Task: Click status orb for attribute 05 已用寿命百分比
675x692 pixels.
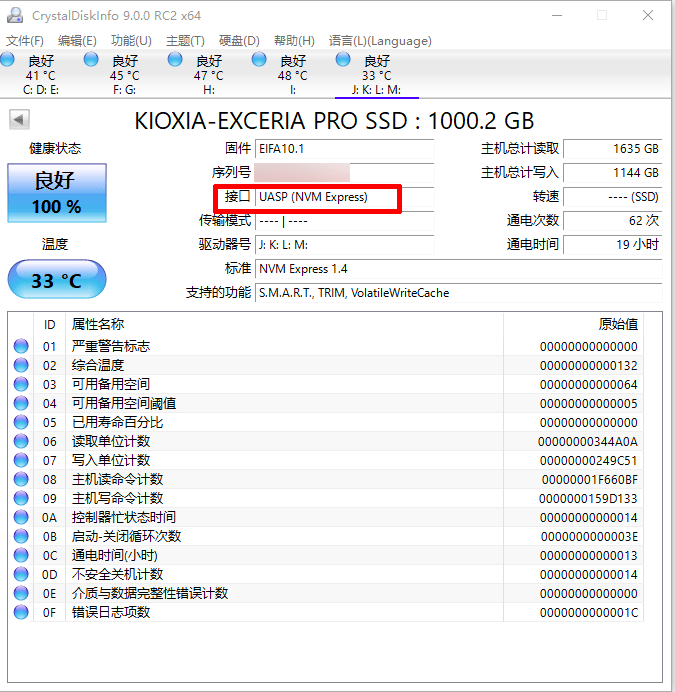Action: [x=21, y=422]
